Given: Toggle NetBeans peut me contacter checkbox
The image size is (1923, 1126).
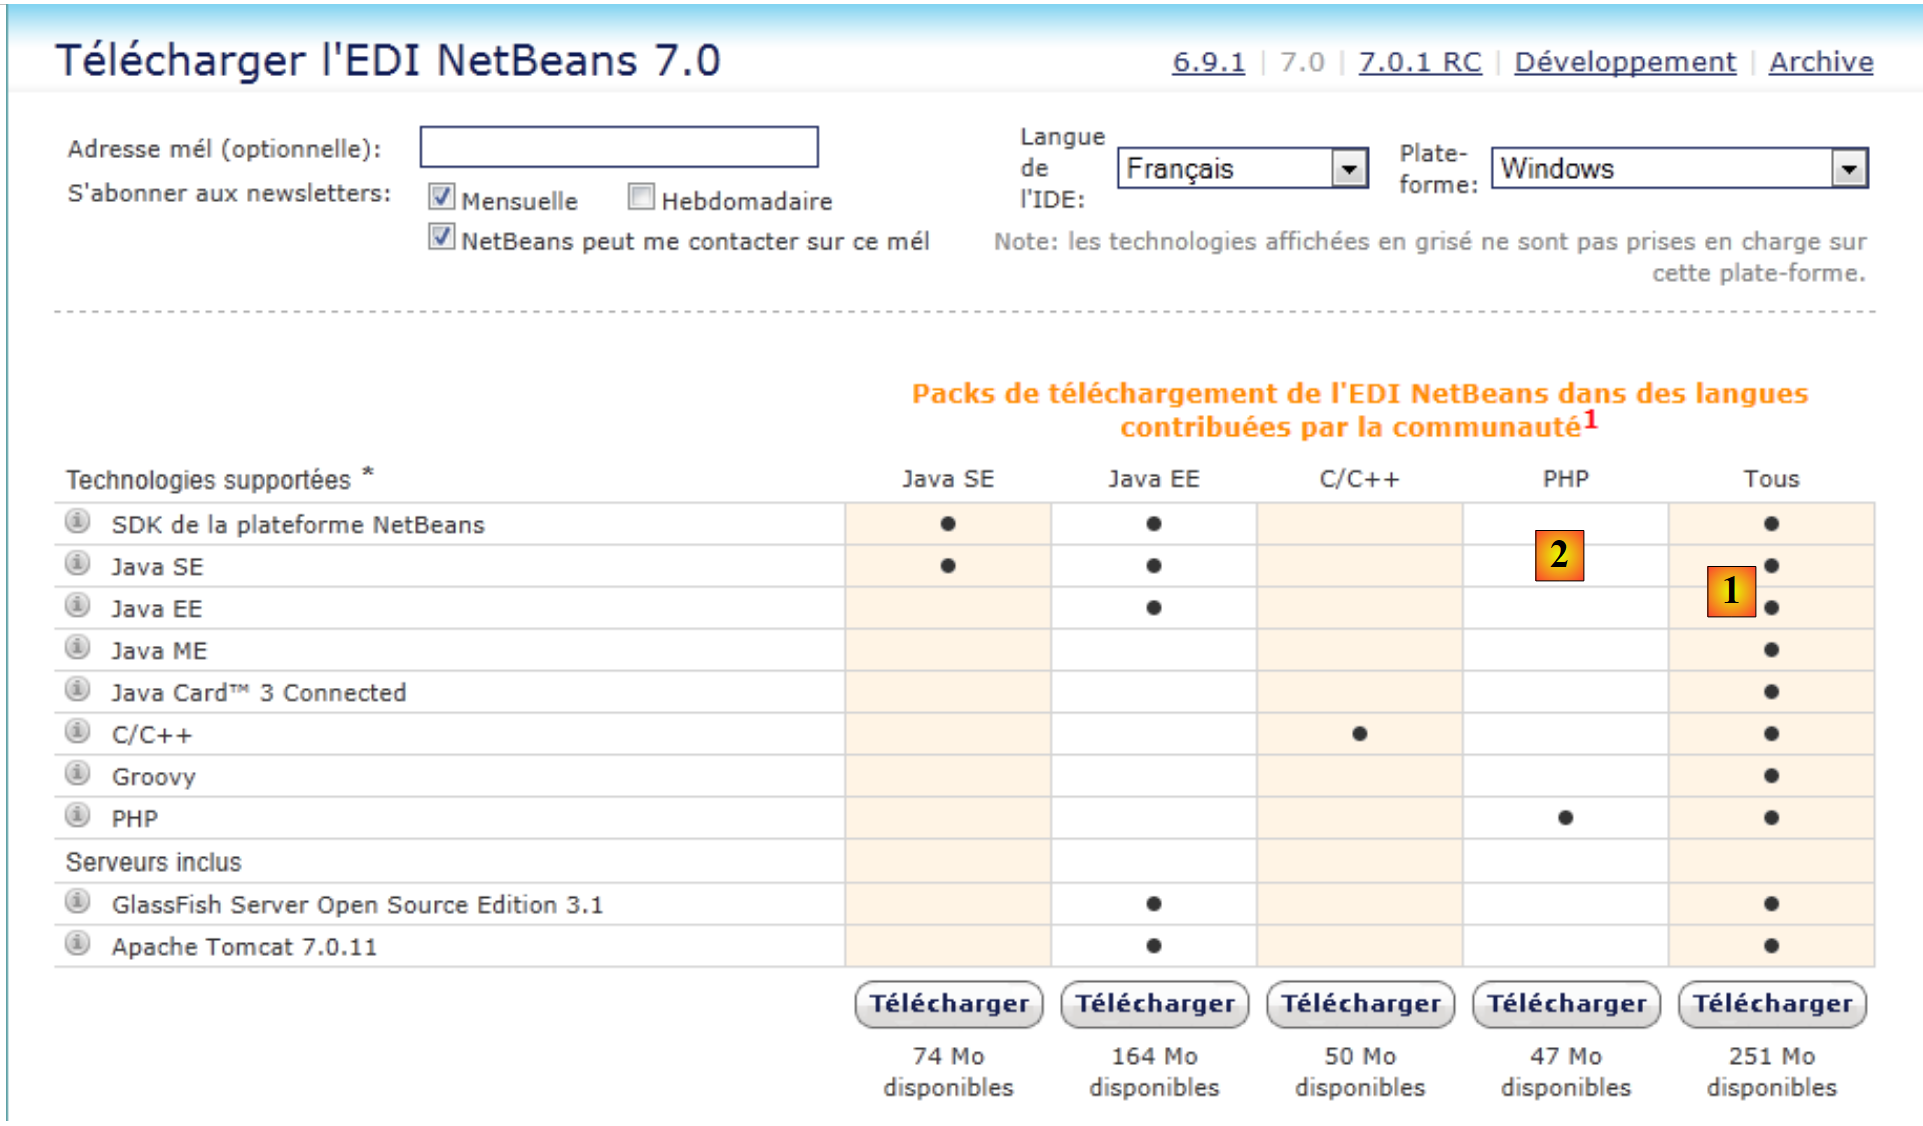Looking at the screenshot, I should tap(441, 238).
